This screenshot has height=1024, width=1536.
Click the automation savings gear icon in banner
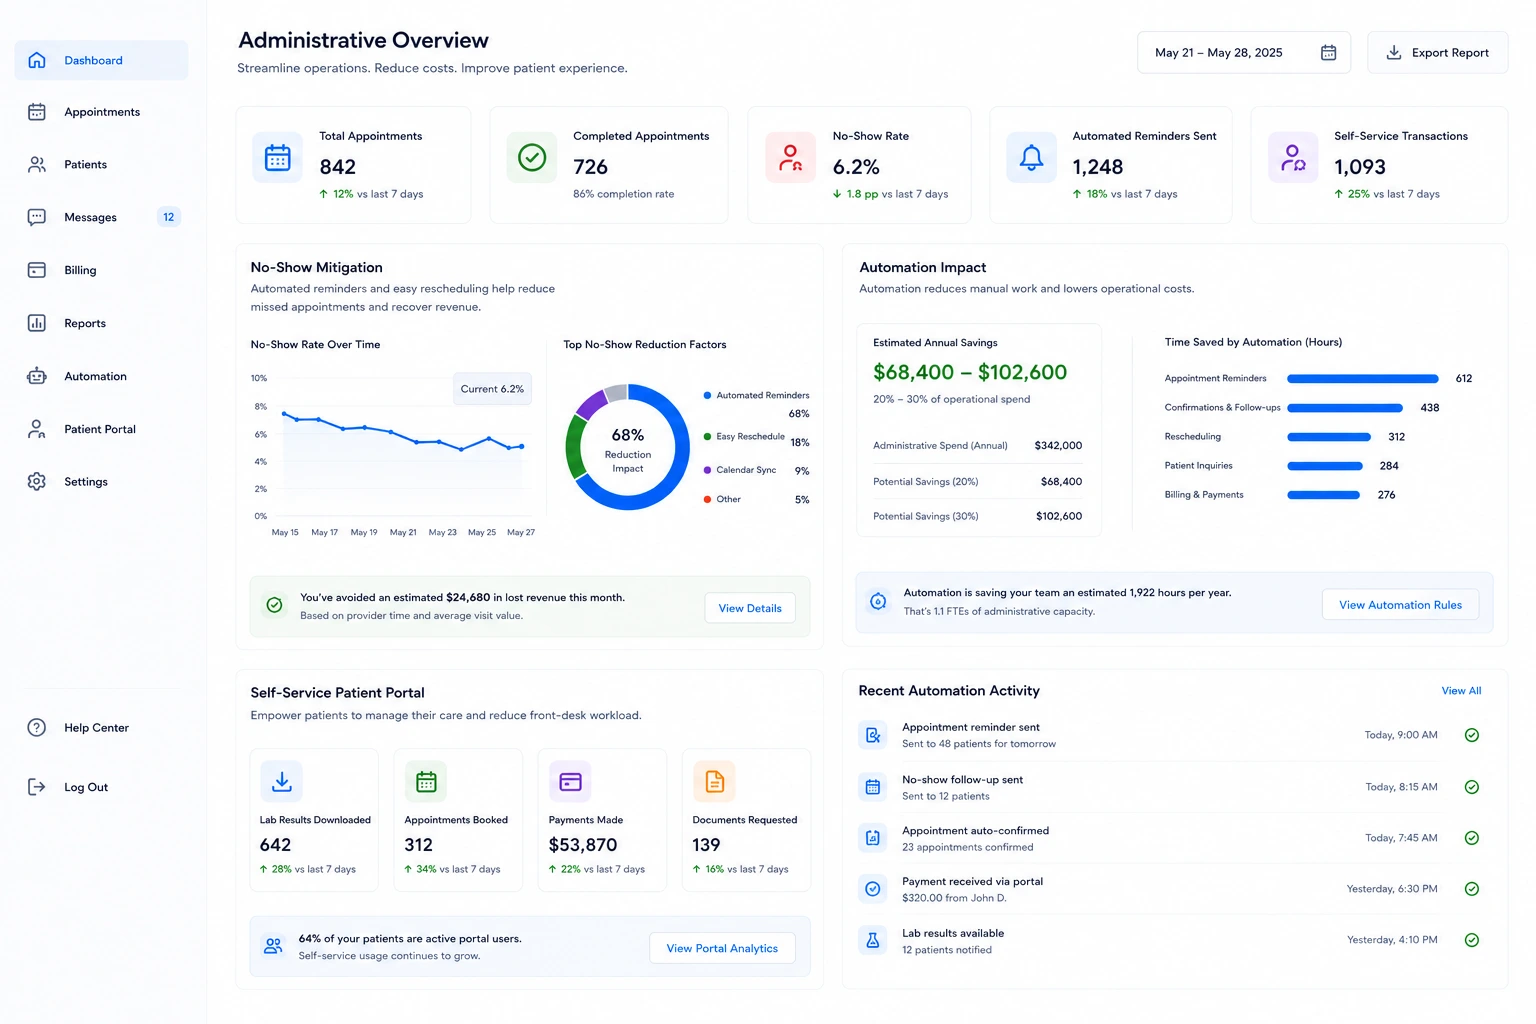point(878,601)
